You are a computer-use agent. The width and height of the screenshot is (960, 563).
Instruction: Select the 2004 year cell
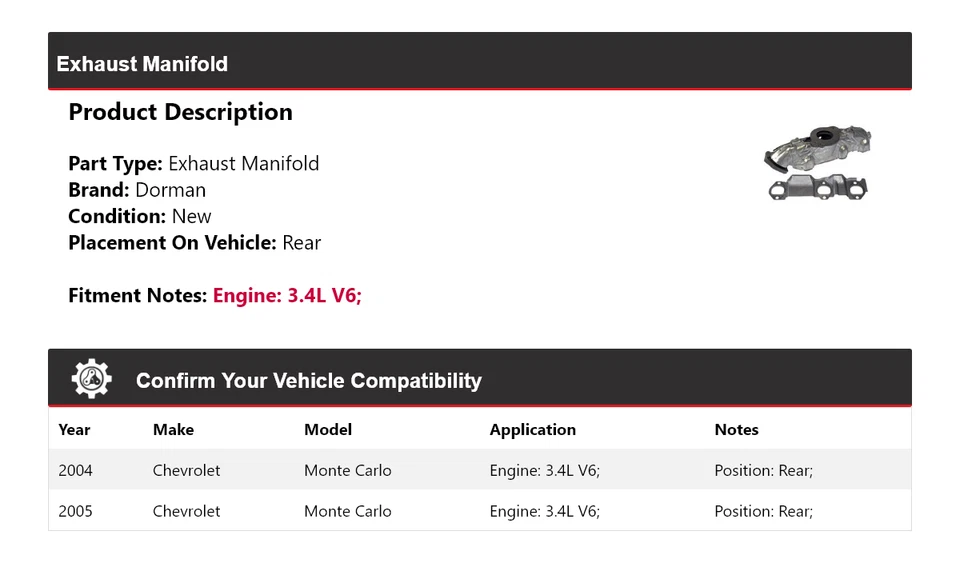(75, 470)
